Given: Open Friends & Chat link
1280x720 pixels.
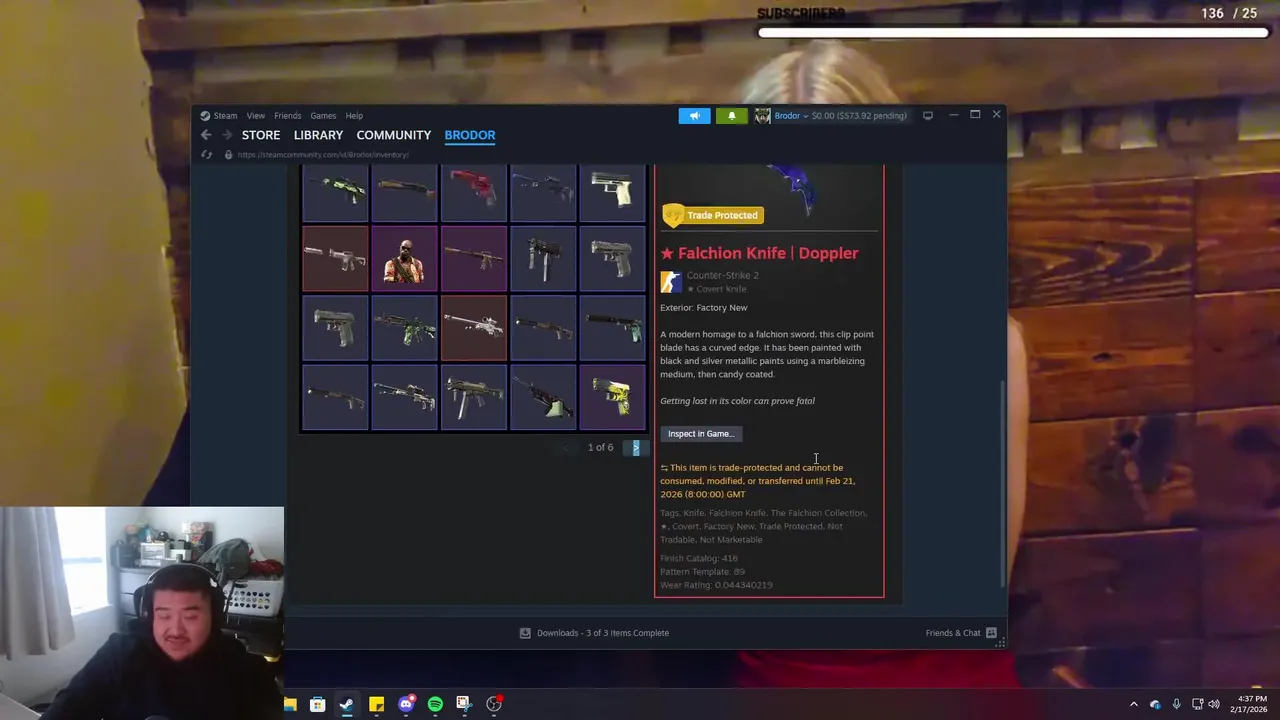Looking at the screenshot, I should tap(953, 633).
